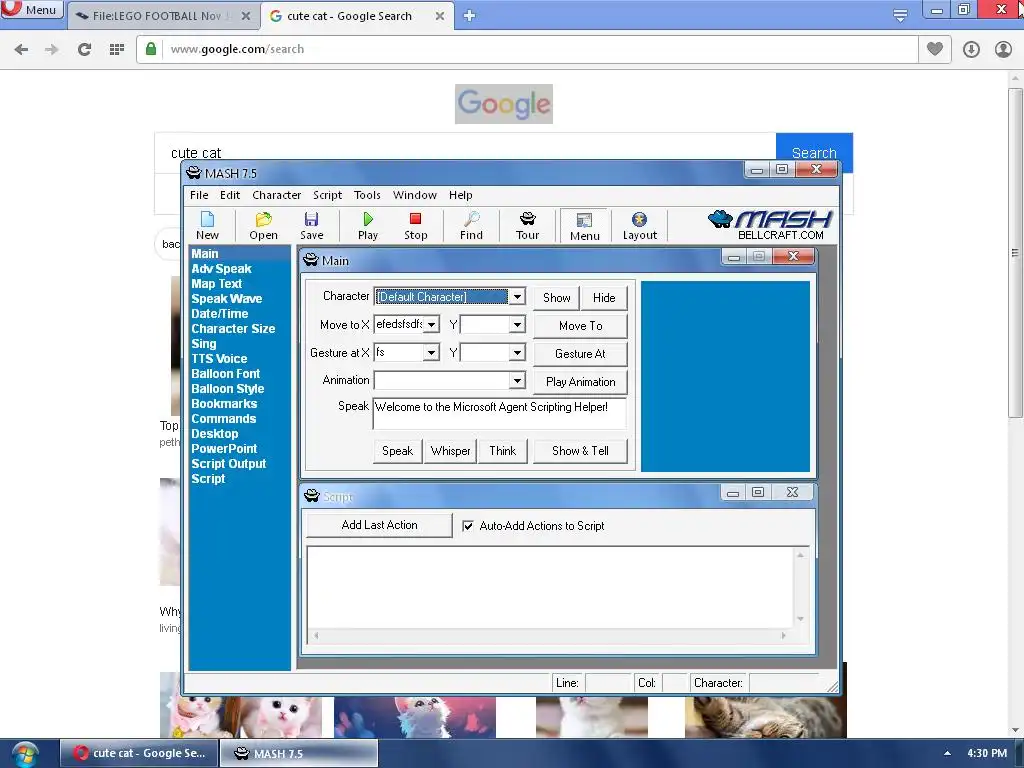This screenshot has height=768, width=1024.
Task: Stop playback with the red Stop icon
Action: (415, 226)
